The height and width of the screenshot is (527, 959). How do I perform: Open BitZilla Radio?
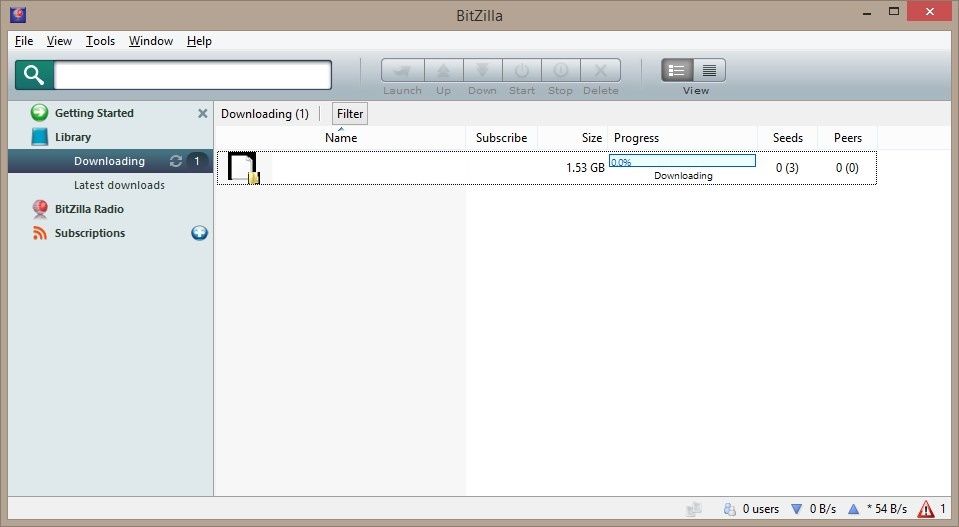tap(89, 209)
